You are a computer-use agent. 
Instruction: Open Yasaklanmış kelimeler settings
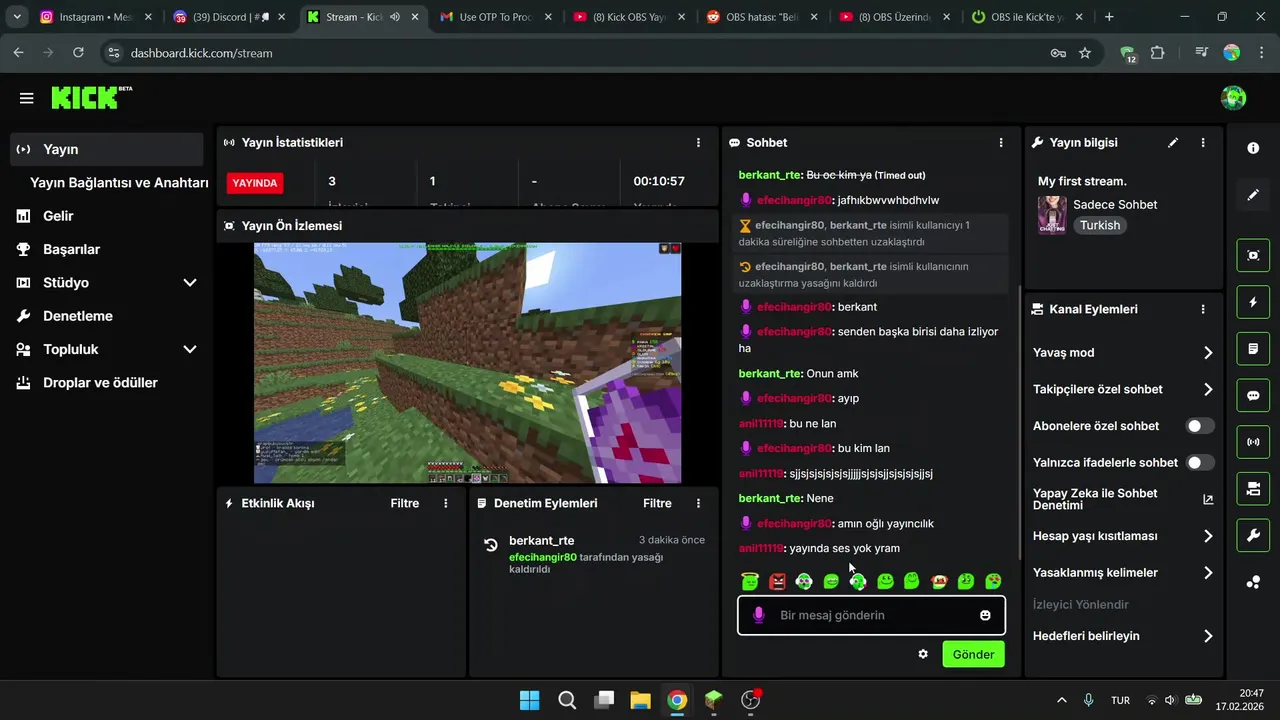point(1123,573)
